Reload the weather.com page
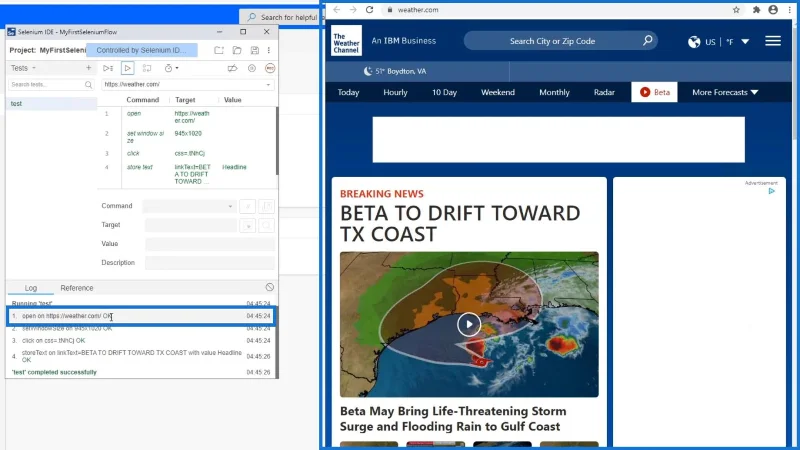This screenshot has width=800, height=450. pos(369,10)
